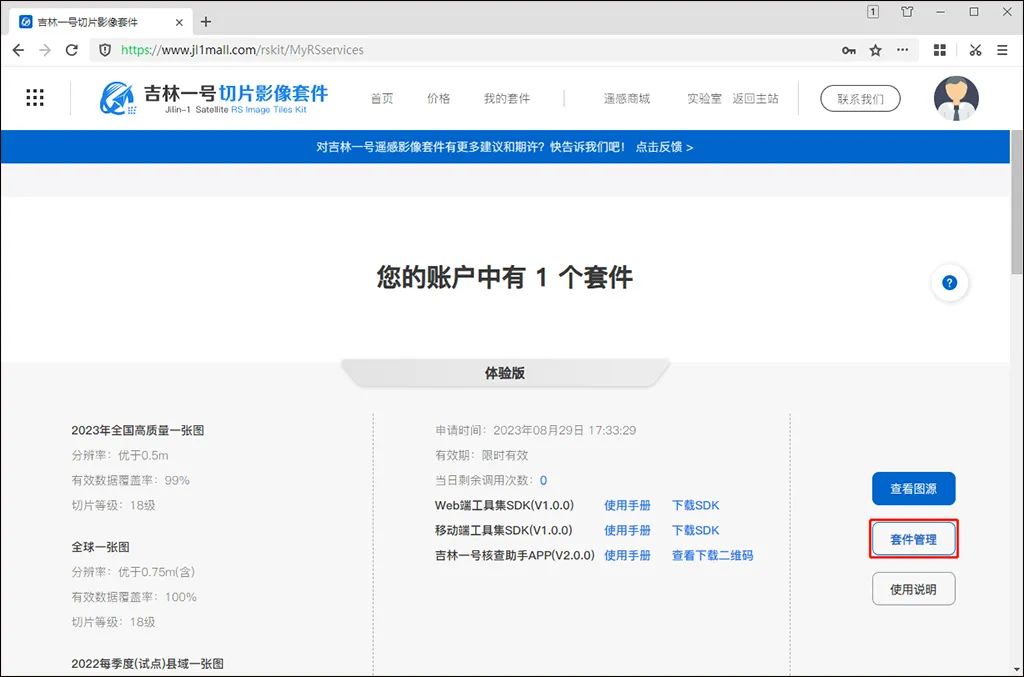Open the three-dot address bar menu
1024x677 pixels.
coord(903,50)
